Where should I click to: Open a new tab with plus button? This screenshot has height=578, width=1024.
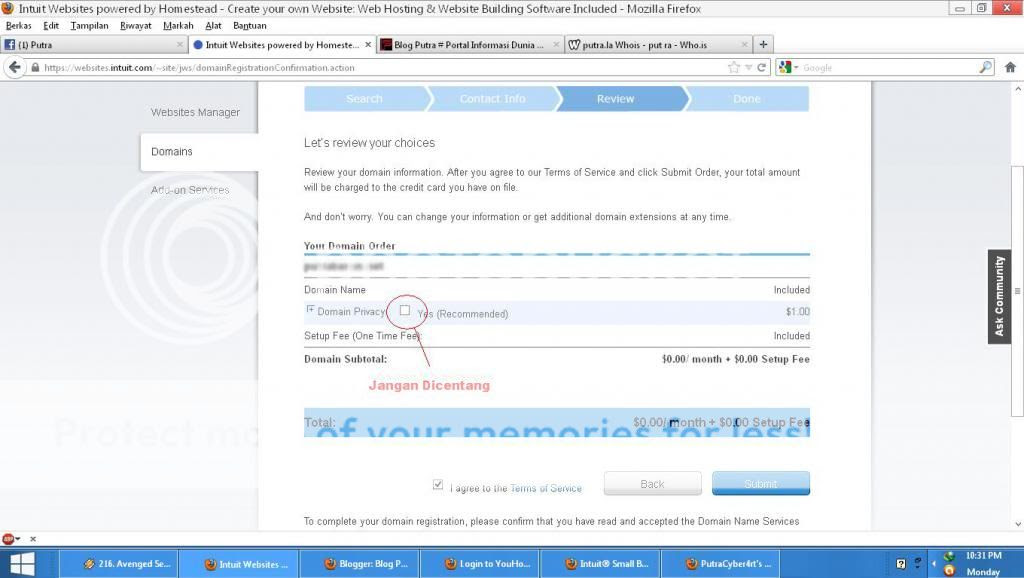coord(763,44)
